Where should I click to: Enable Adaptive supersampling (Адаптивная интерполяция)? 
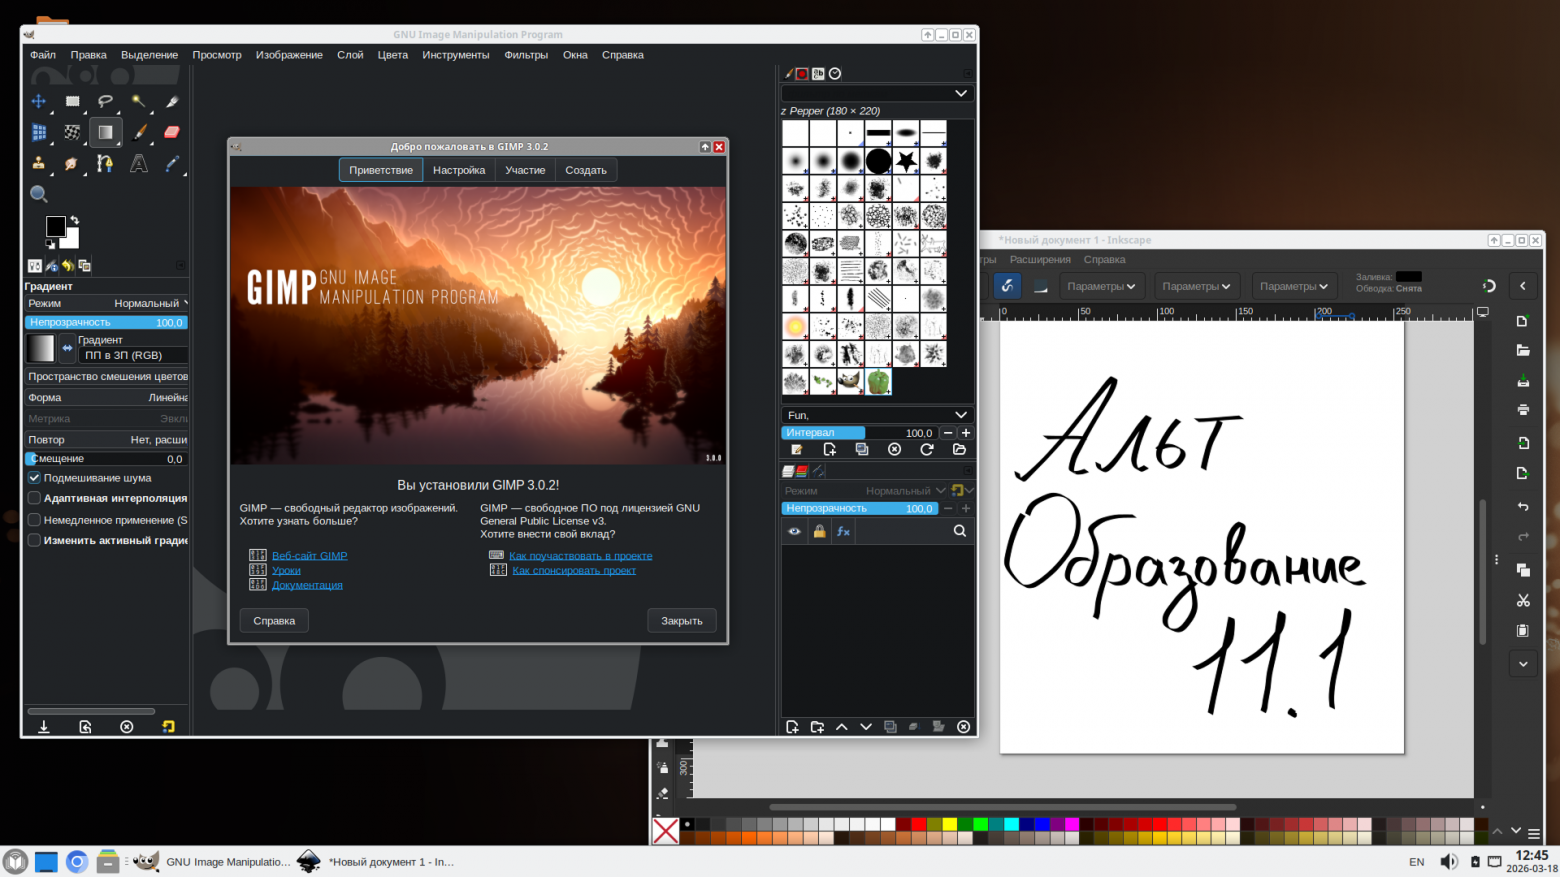click(34, 498)
